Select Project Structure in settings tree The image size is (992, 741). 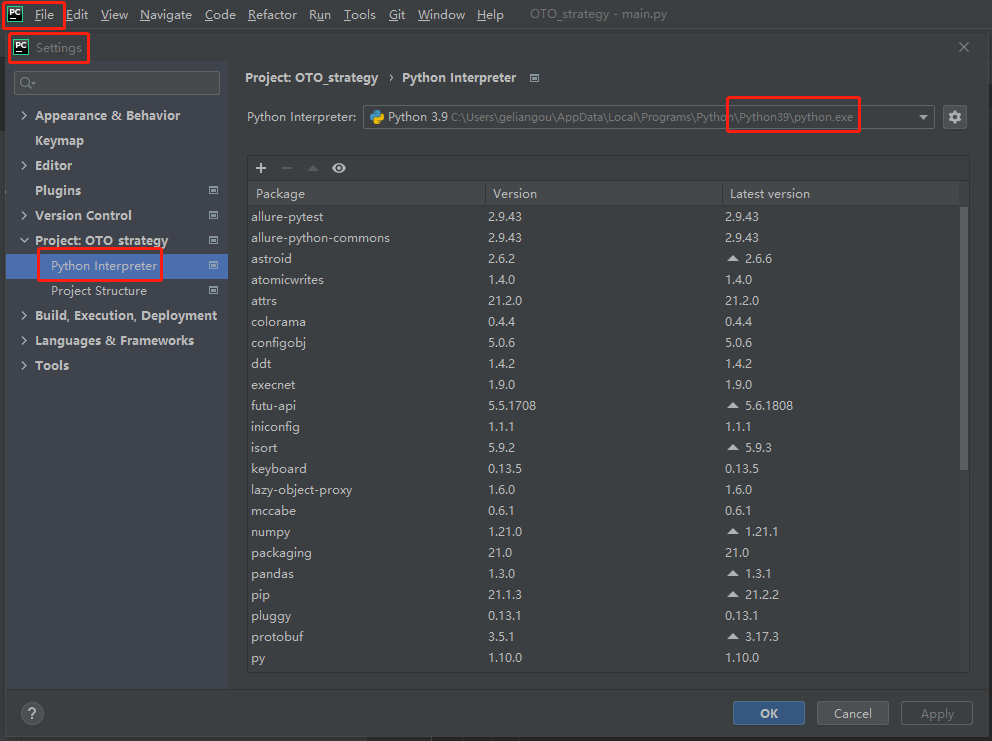point(99,291)
